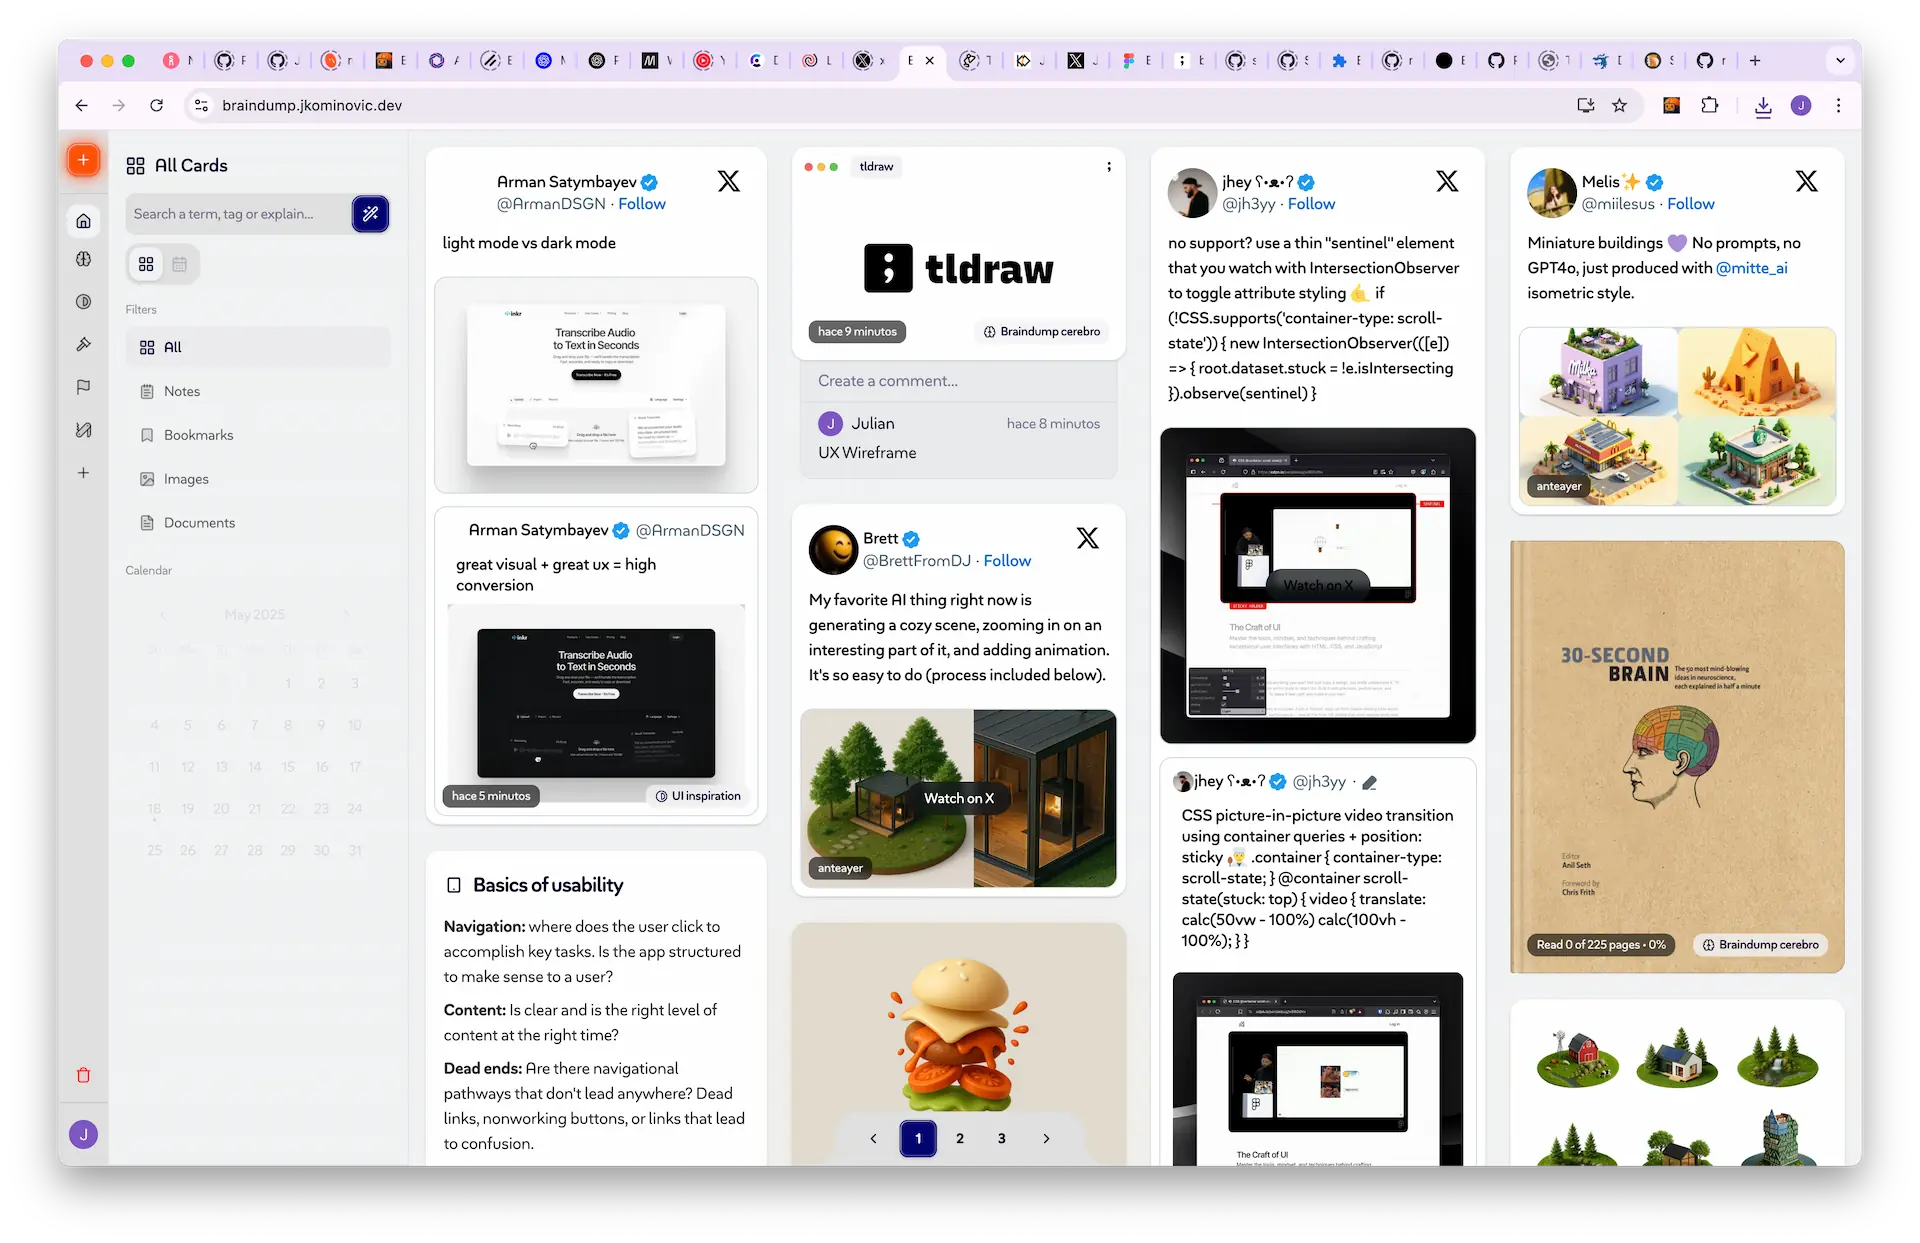Viewport: 1920px width, 1243px height.
Task: Reload the page
Action: coord(156,105)
